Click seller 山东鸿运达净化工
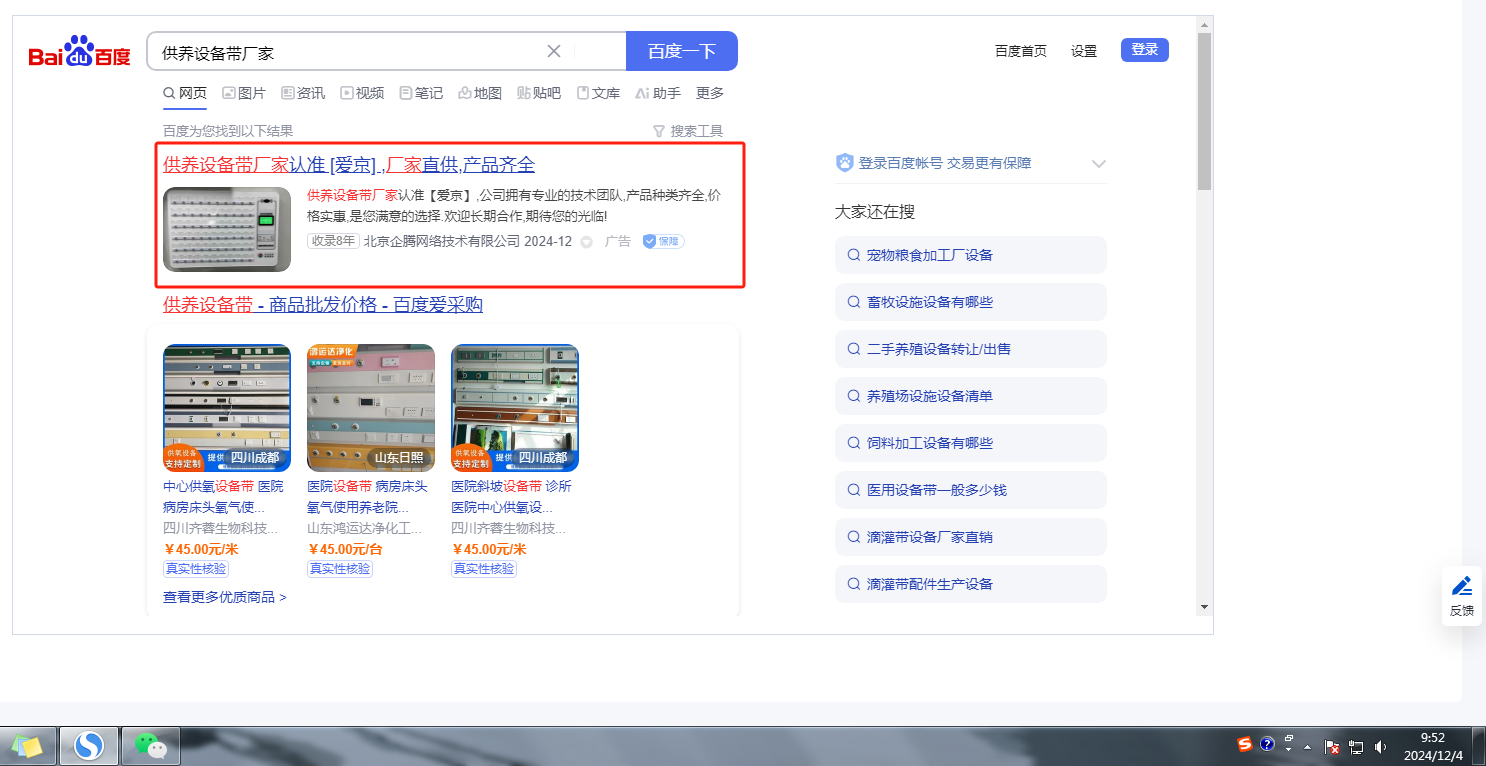Viewport: 1486px width, 766px height. pos(365,528)
